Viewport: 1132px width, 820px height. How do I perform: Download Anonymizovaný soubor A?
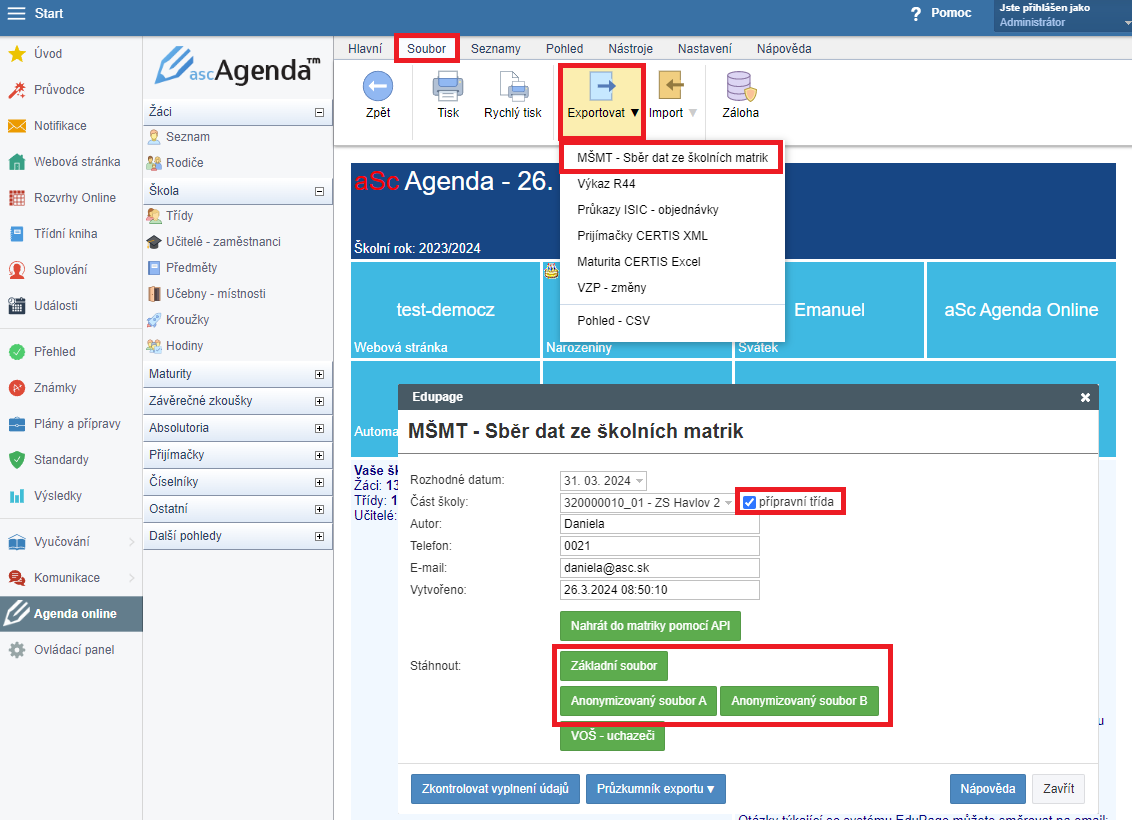pos(638,701)
